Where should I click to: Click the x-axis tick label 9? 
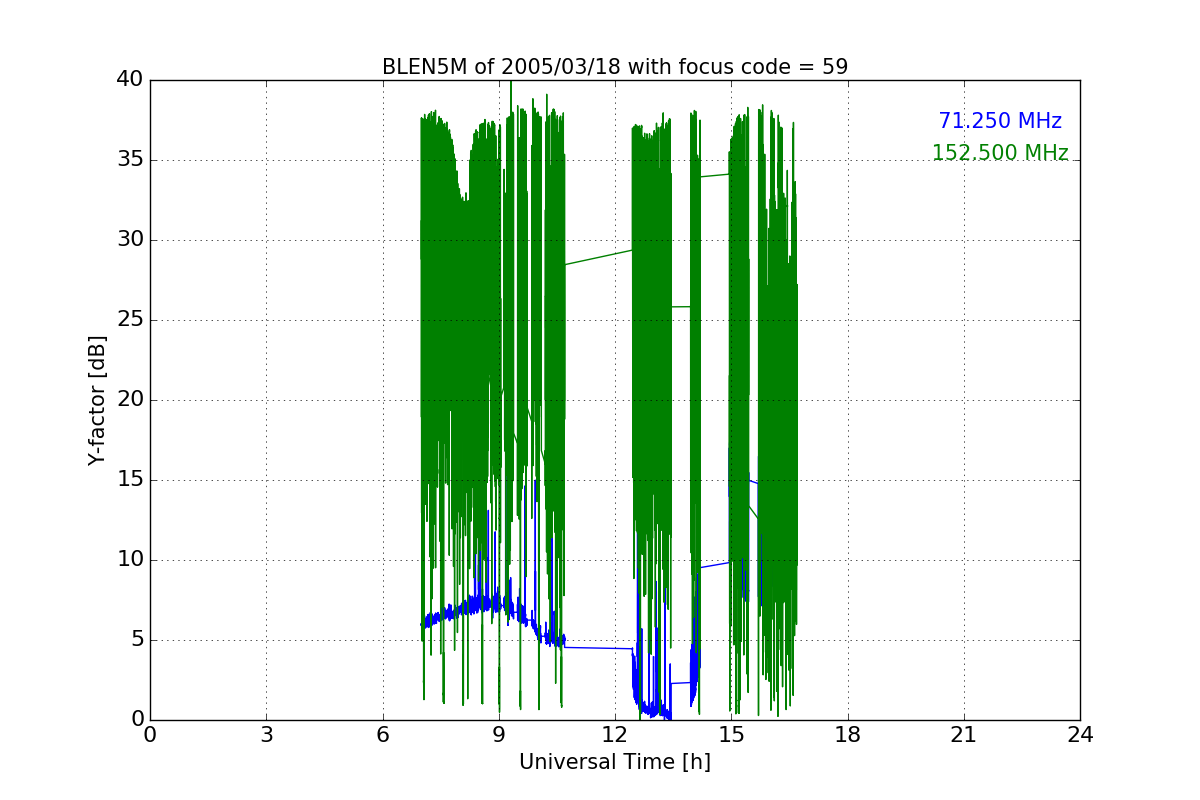coord(499,735)
